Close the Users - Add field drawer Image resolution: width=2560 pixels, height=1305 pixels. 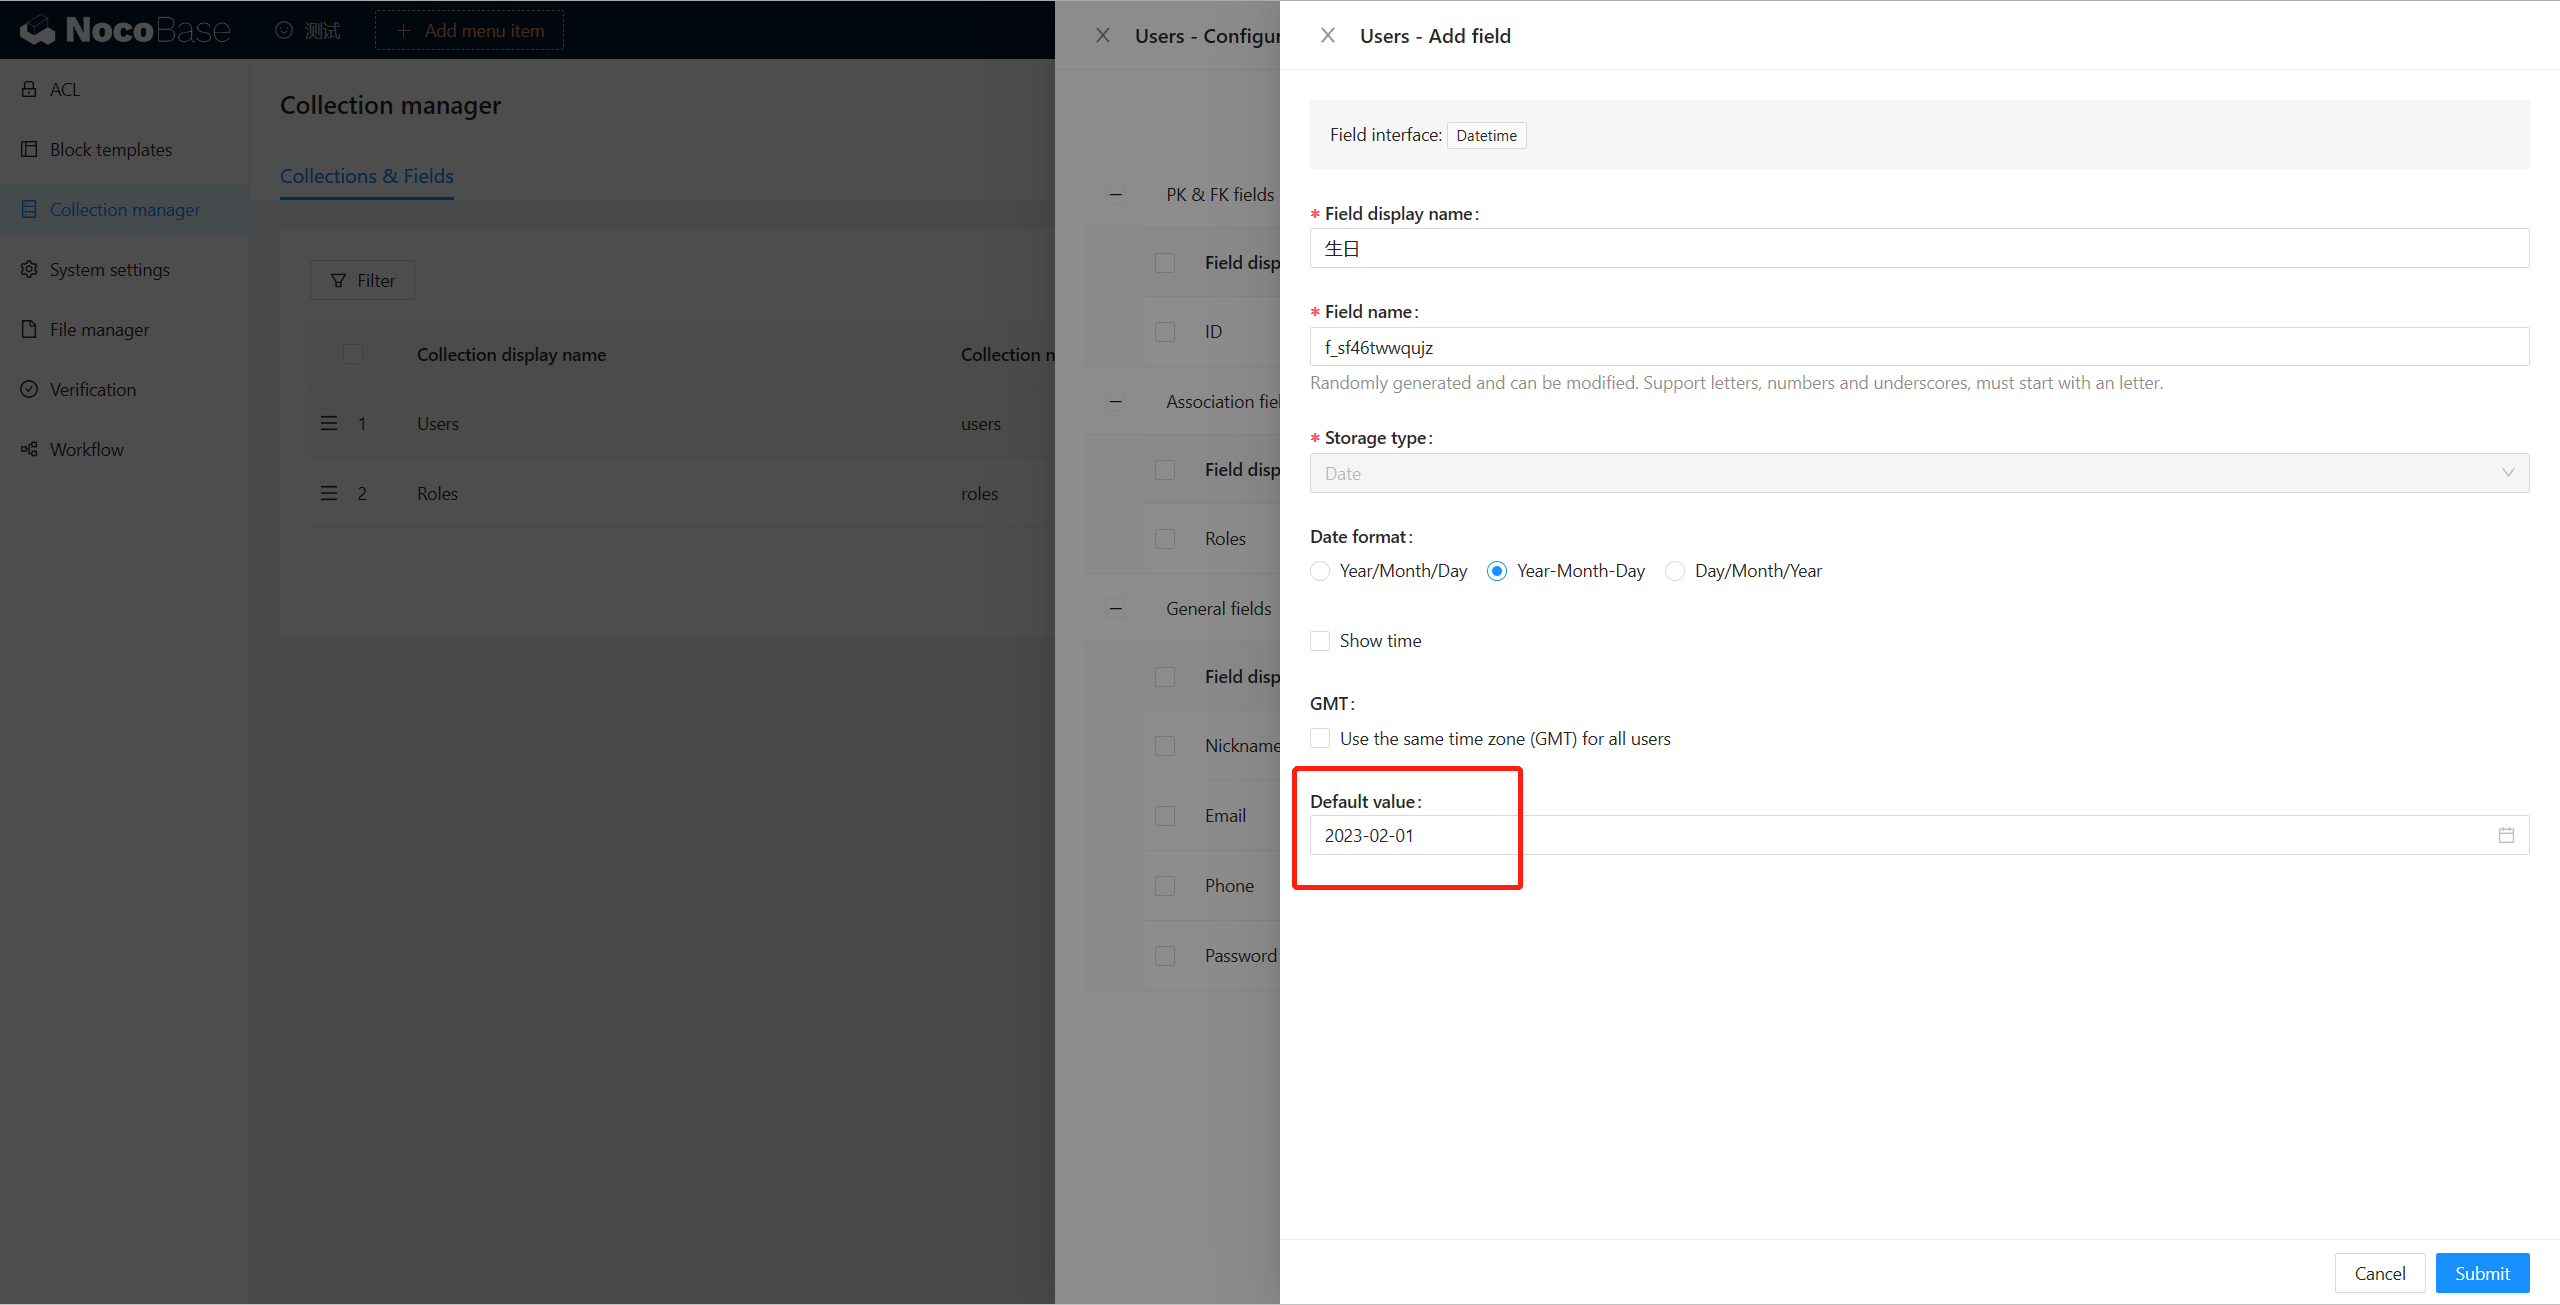[x=1328, y=35]
